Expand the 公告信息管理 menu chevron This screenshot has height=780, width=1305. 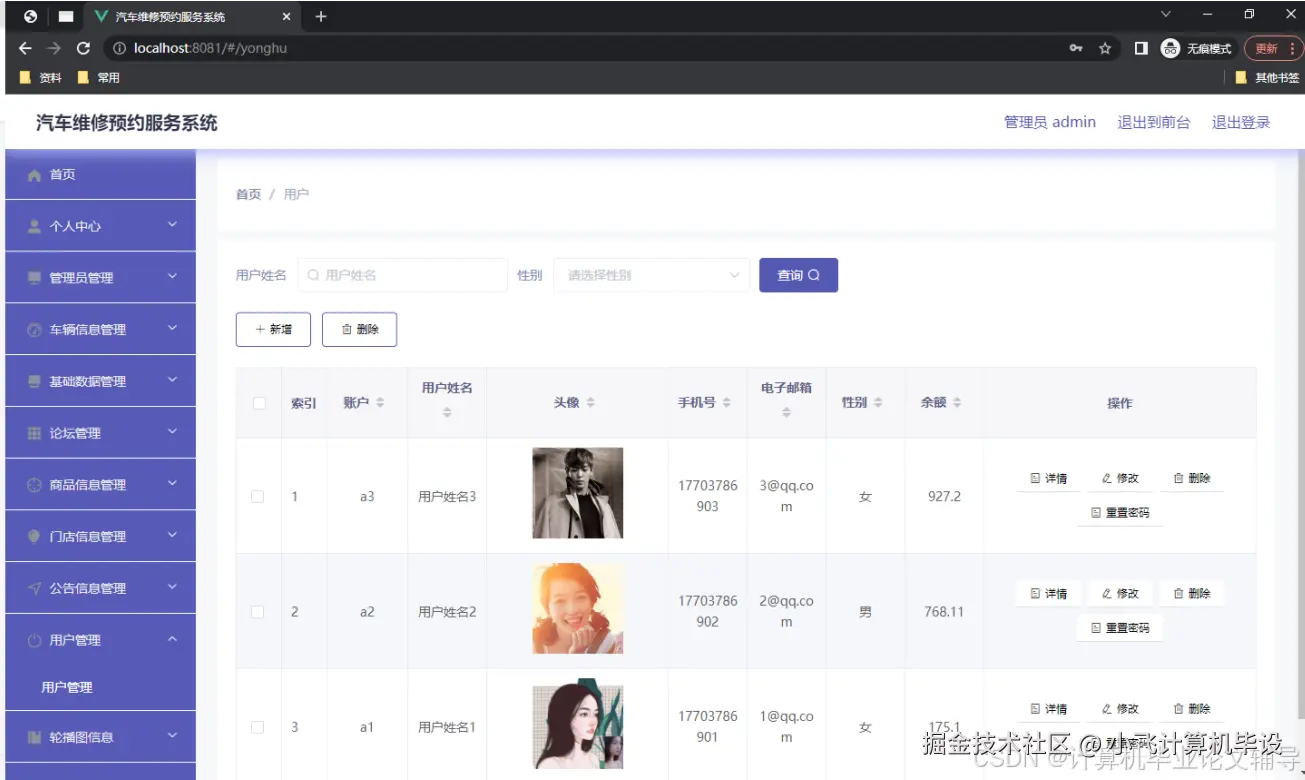[x=172, y=587]
